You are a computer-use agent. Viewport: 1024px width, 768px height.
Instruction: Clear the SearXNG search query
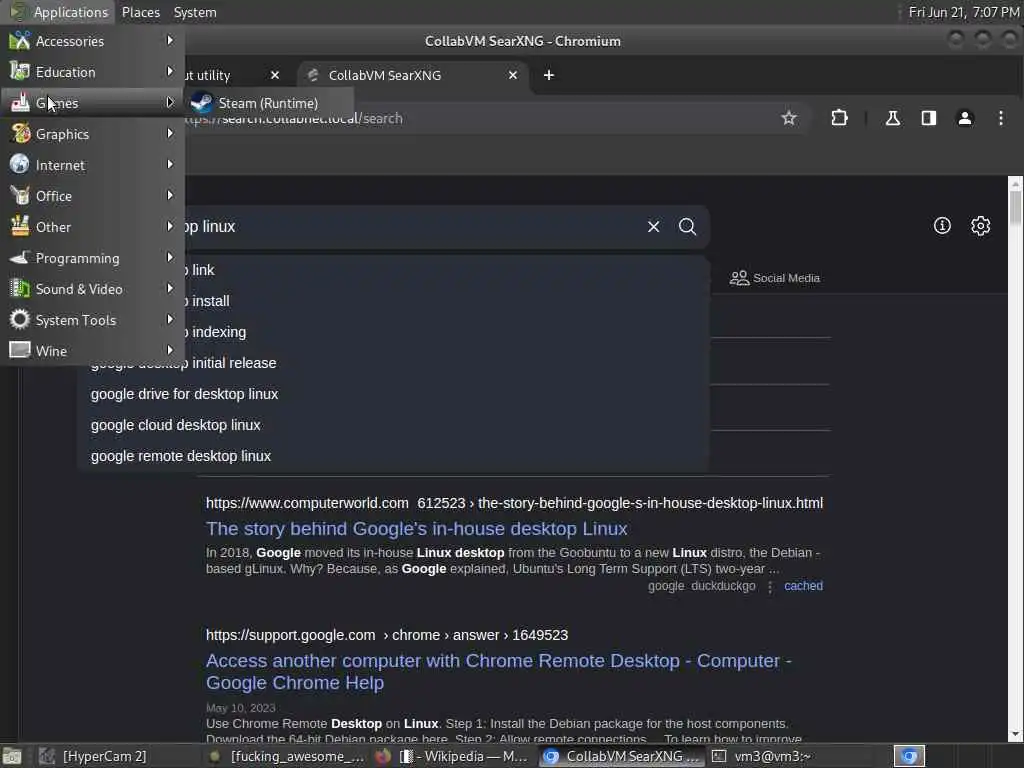(x=653, y=227)
